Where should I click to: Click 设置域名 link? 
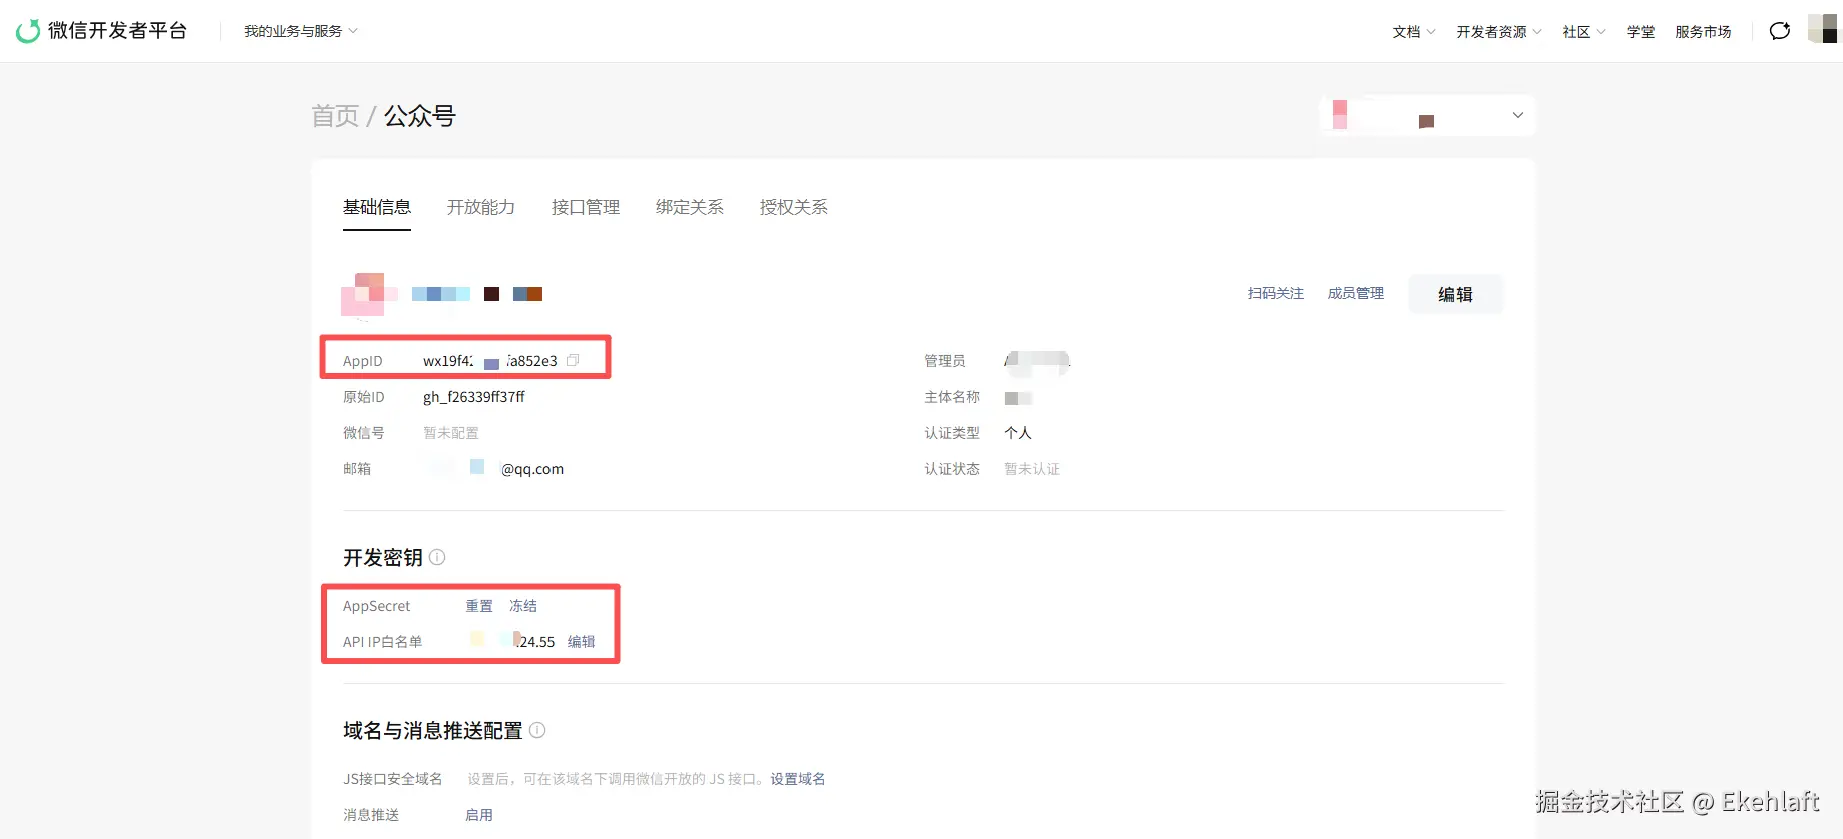tap(798, 779)
